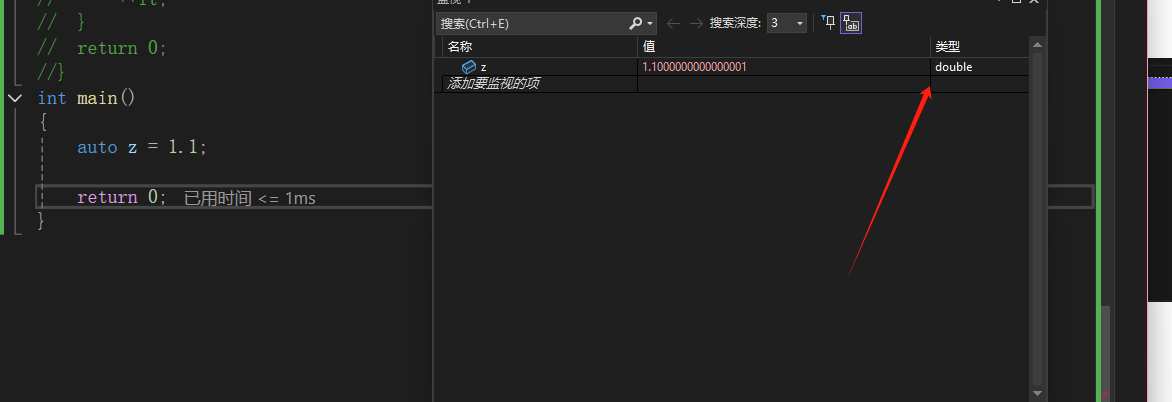The image size is (1172, 402).
Task: Collapse the main function fold chevron
Action: click(15, 98)
